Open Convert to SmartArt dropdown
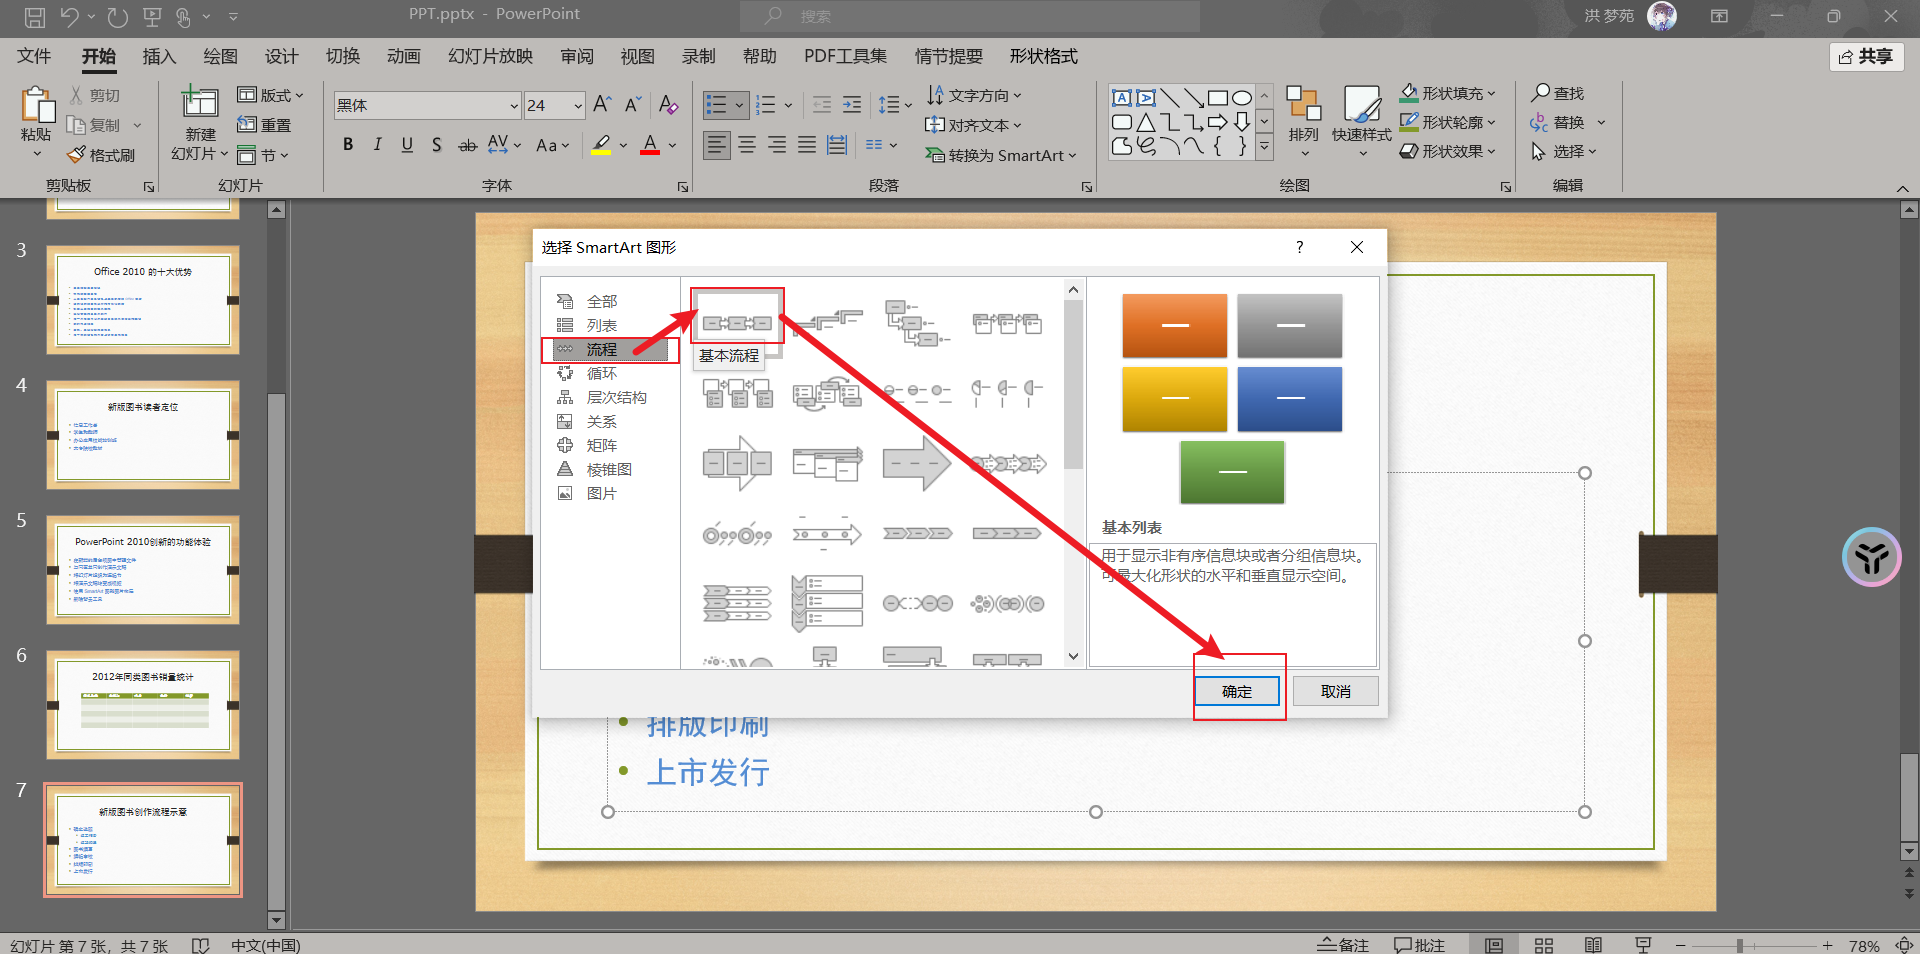 1001,155
